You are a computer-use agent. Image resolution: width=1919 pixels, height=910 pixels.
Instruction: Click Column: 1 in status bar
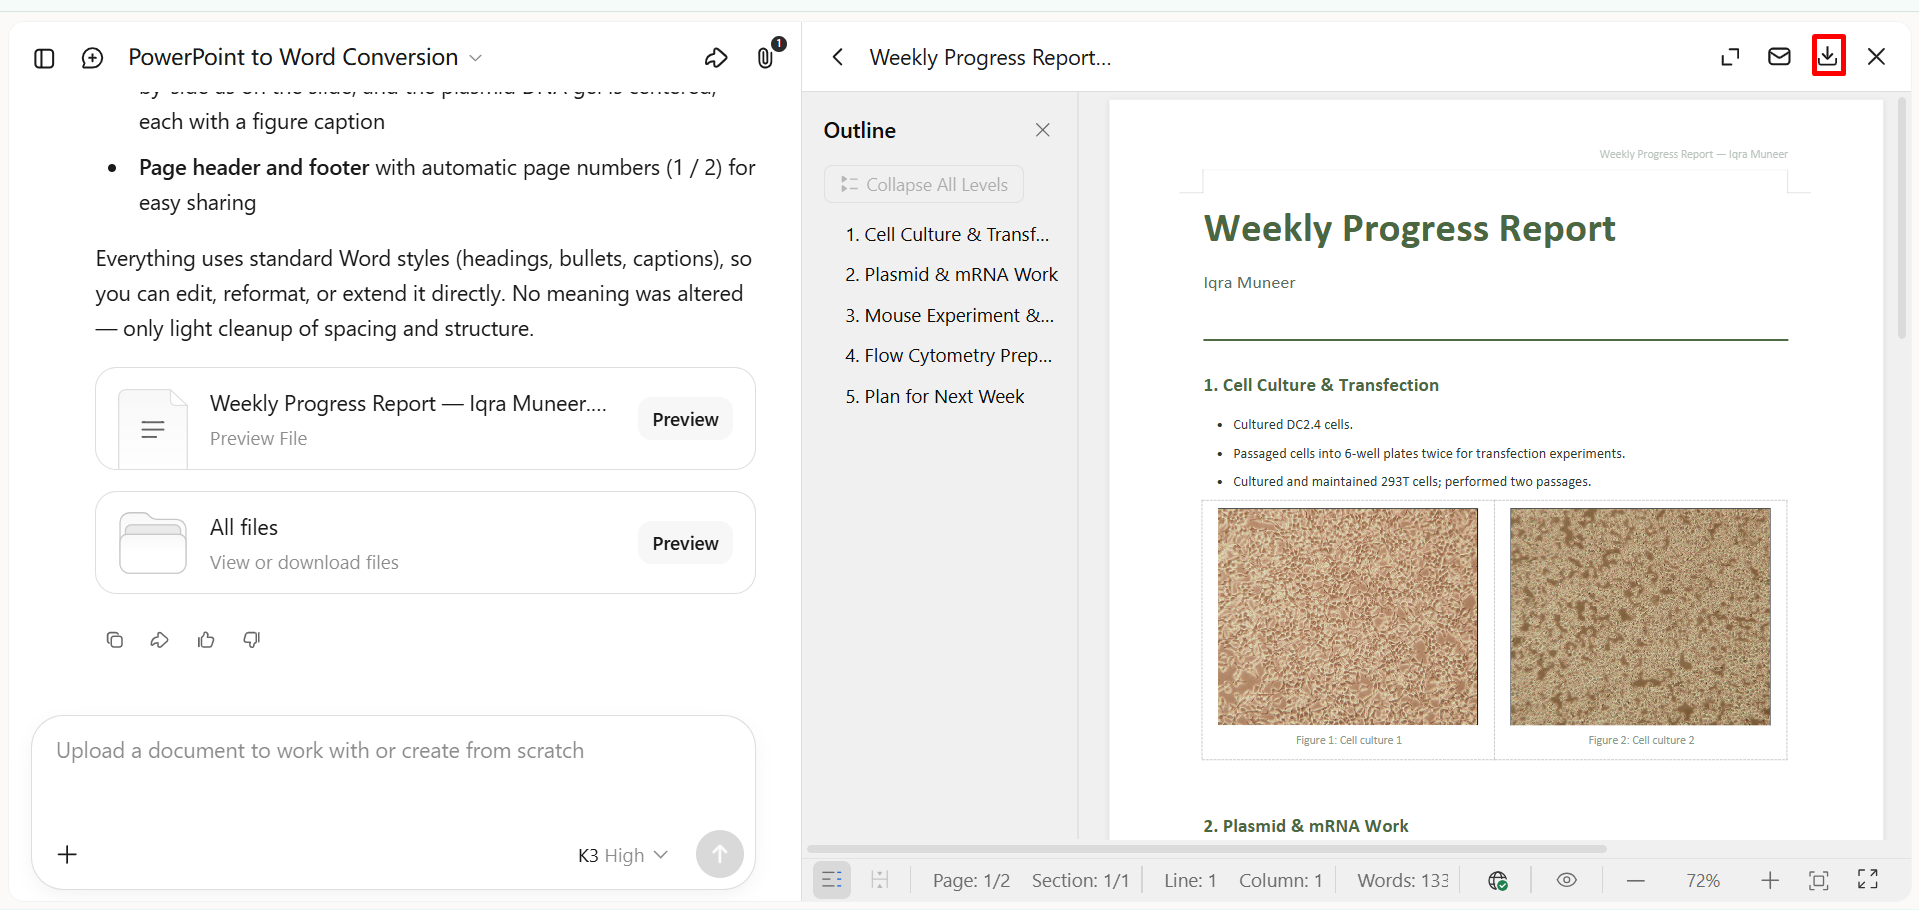point(1281,880)
